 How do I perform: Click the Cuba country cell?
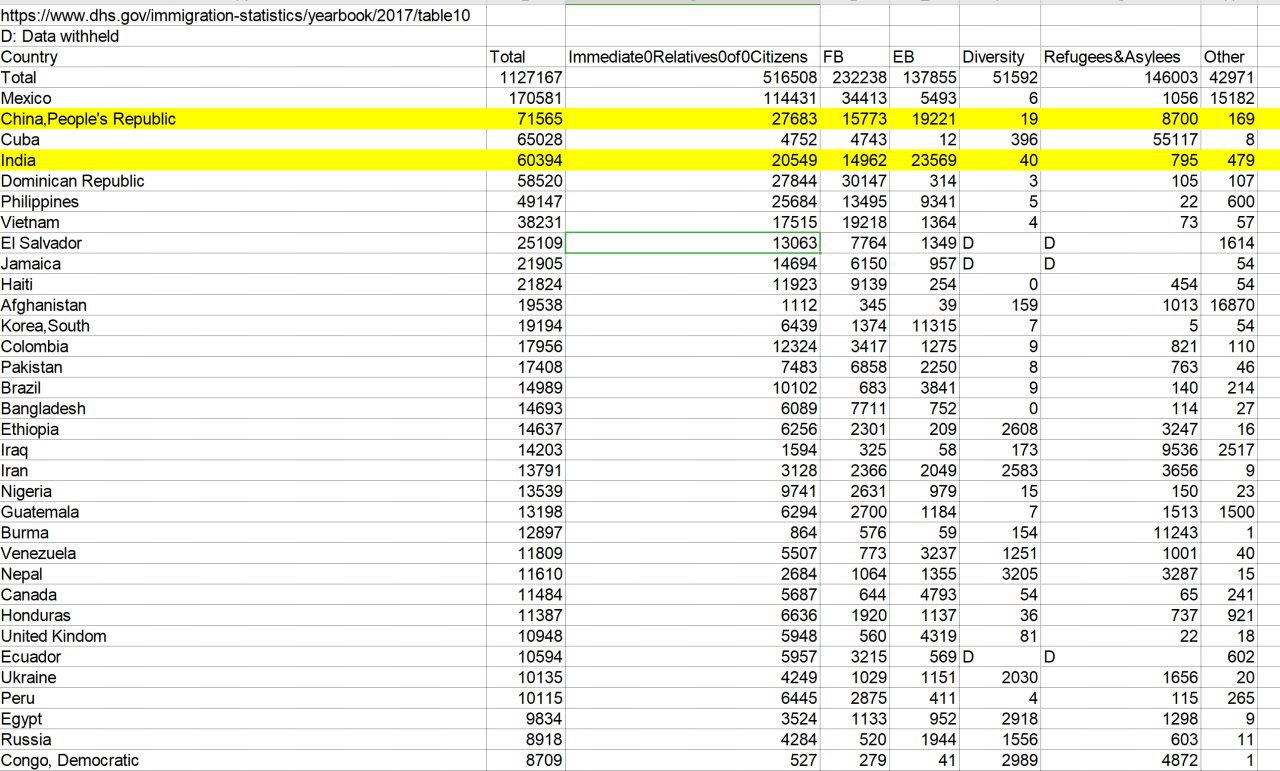(243, 140)
